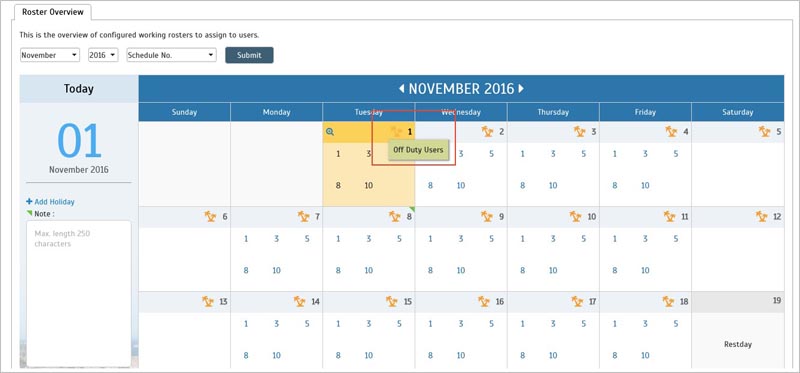Click the Submit button
800x373 pixels.
click(x=249, y=55)
